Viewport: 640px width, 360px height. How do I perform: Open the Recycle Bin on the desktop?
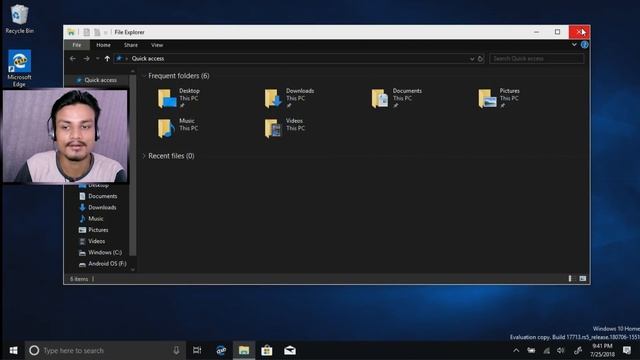(19, 19)
